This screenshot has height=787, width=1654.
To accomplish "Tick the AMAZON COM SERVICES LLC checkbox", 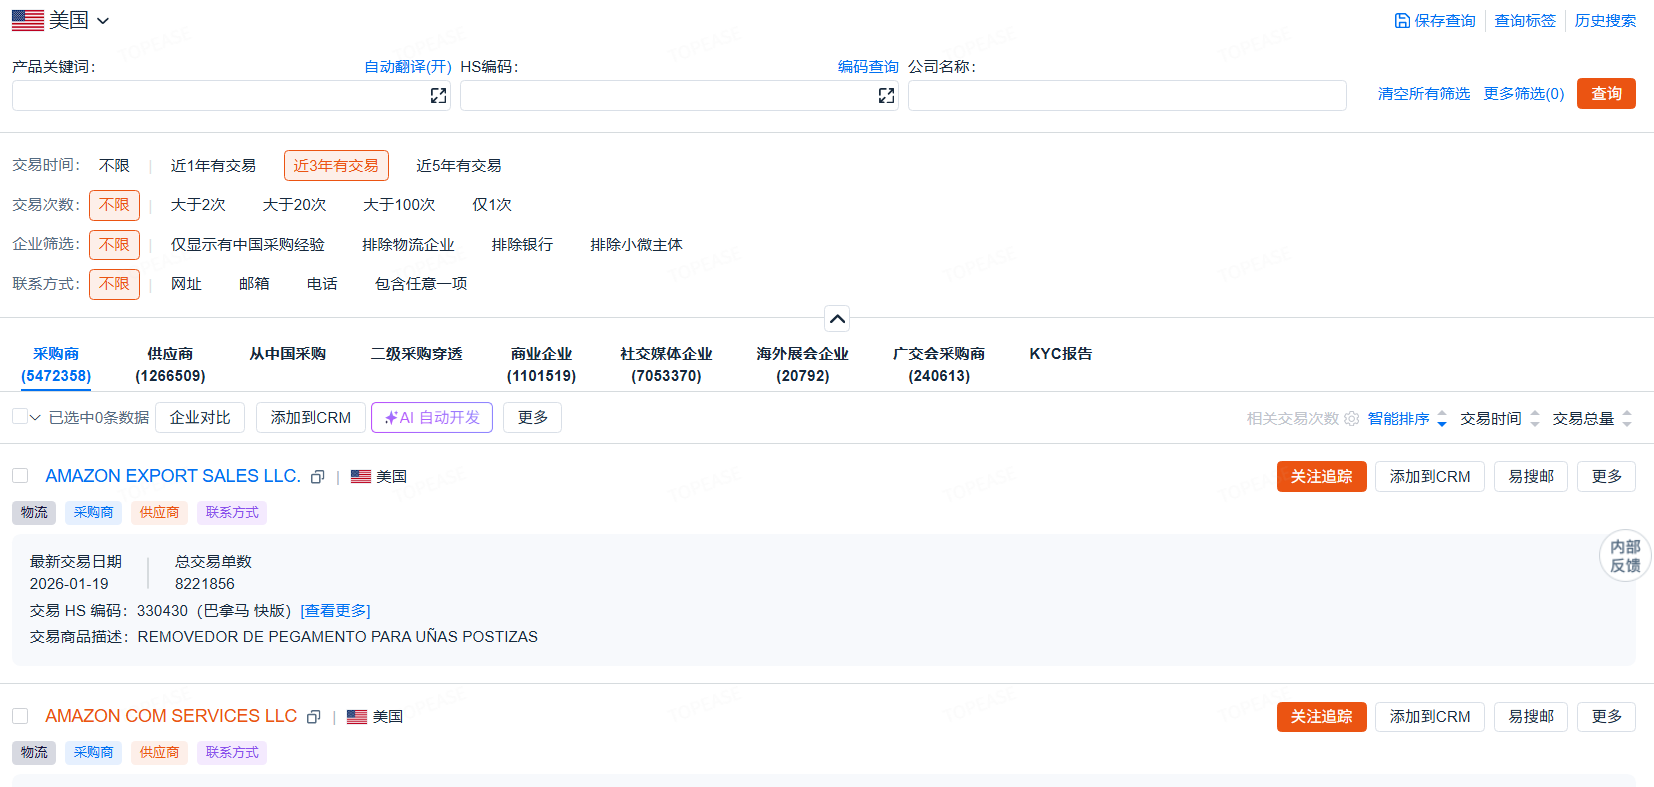I will [x=20, y=716].
